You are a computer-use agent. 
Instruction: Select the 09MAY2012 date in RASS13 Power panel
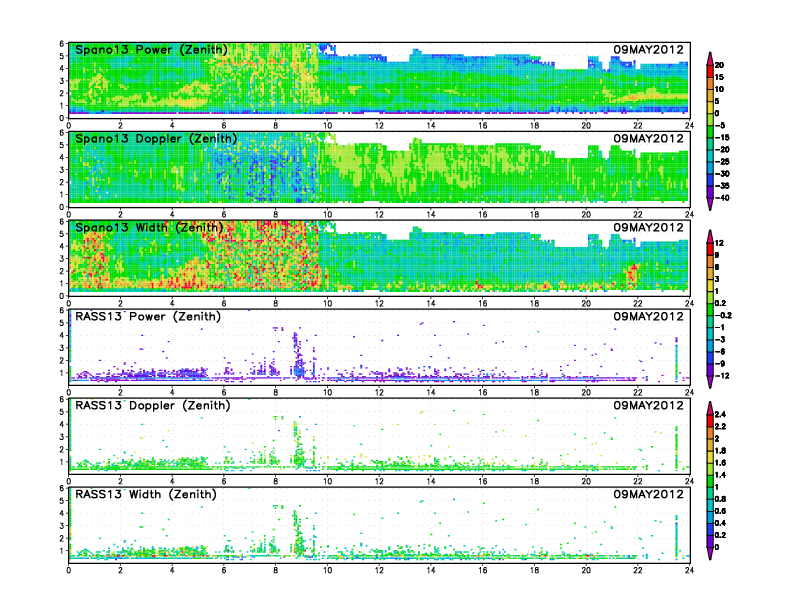(648, 316)
